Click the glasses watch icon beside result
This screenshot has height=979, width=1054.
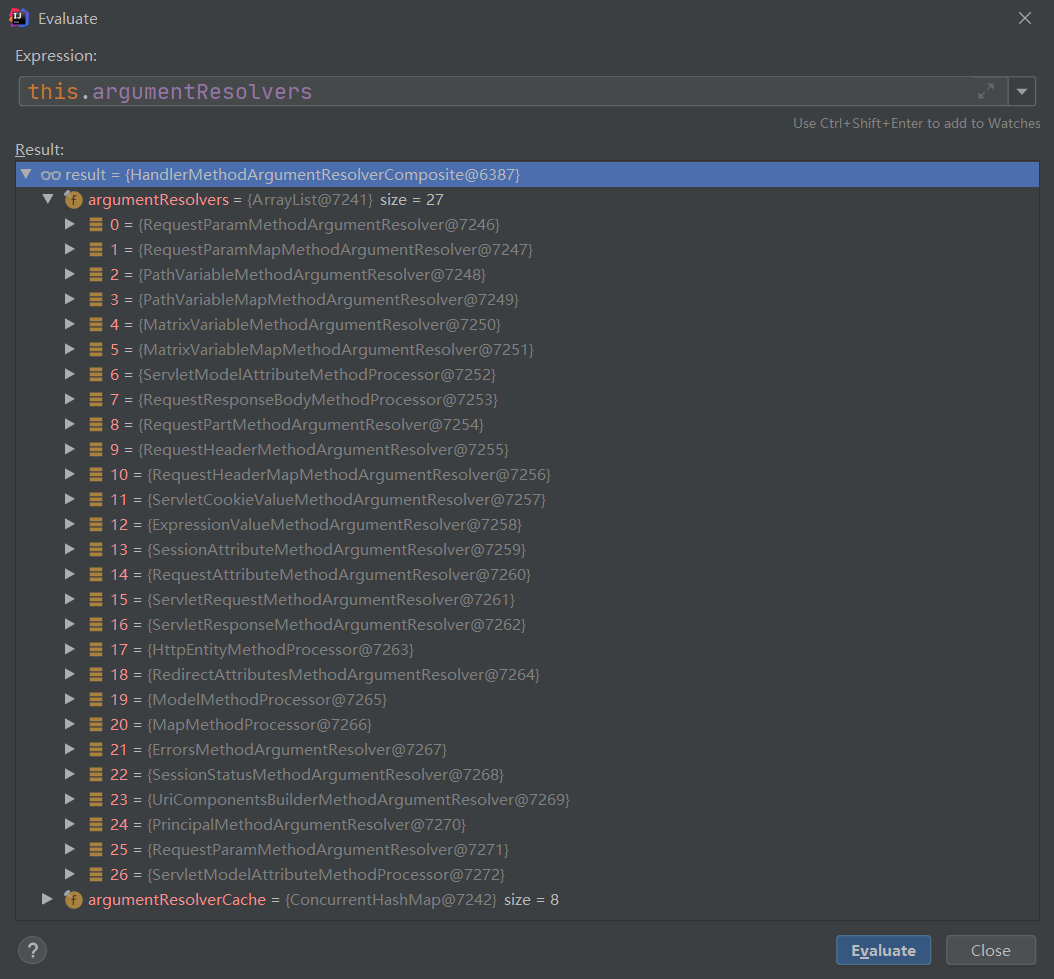(x=50, y=175)
